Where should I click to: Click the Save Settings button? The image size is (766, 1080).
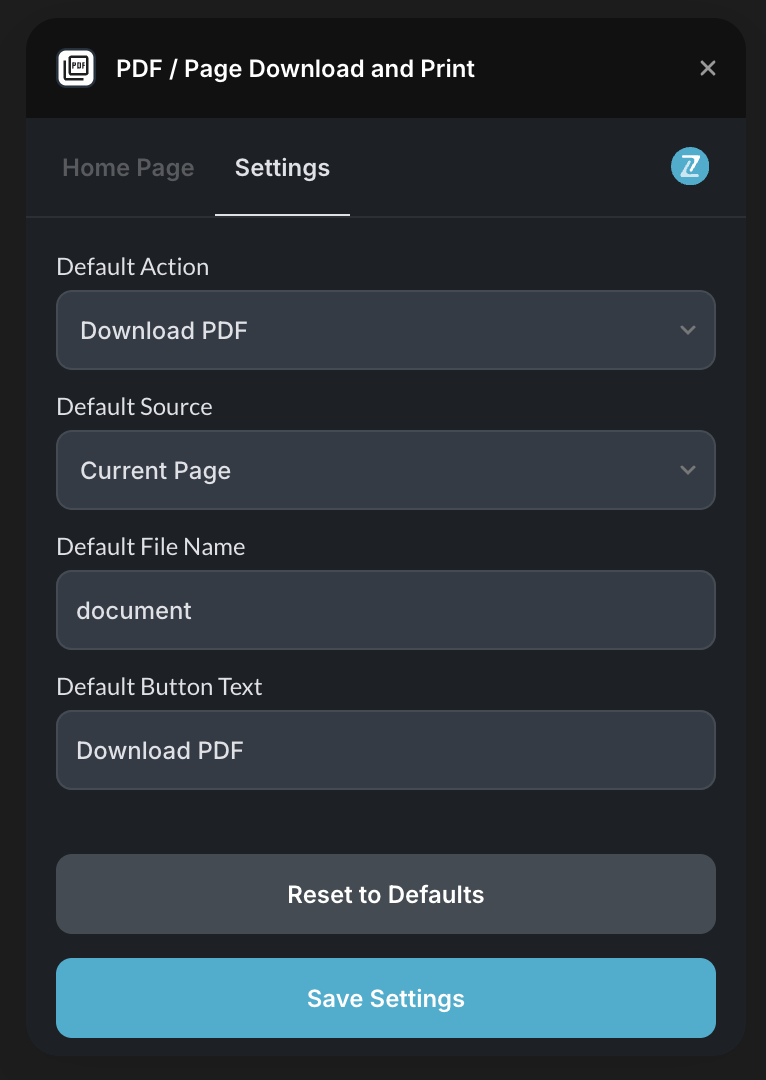tap(385, 998)
